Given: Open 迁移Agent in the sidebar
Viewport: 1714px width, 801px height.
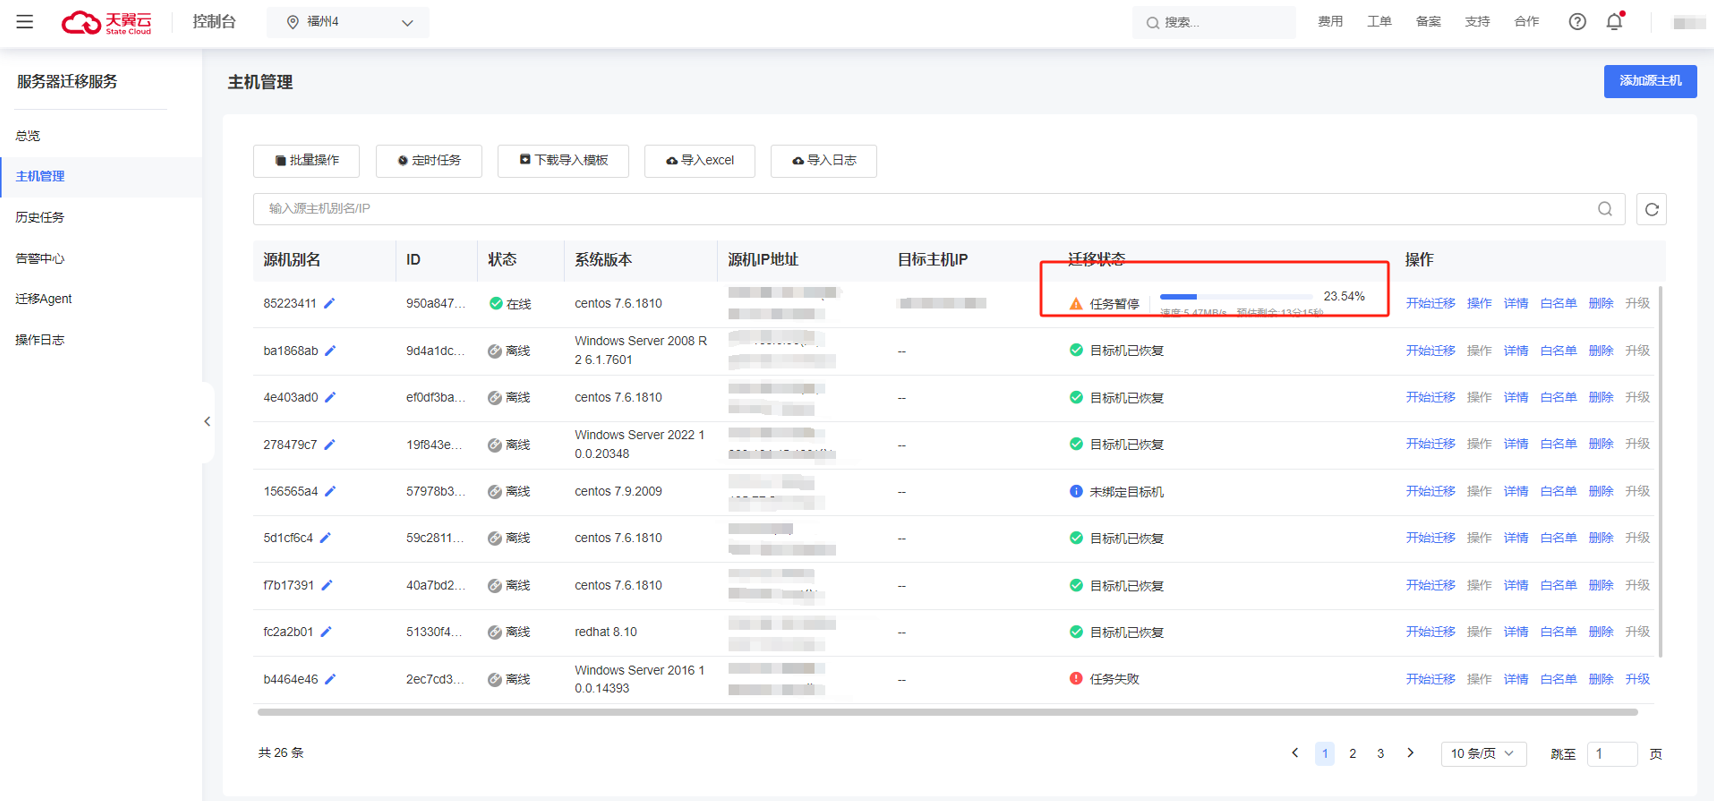Looking at the screenshot, I should 43,299.
